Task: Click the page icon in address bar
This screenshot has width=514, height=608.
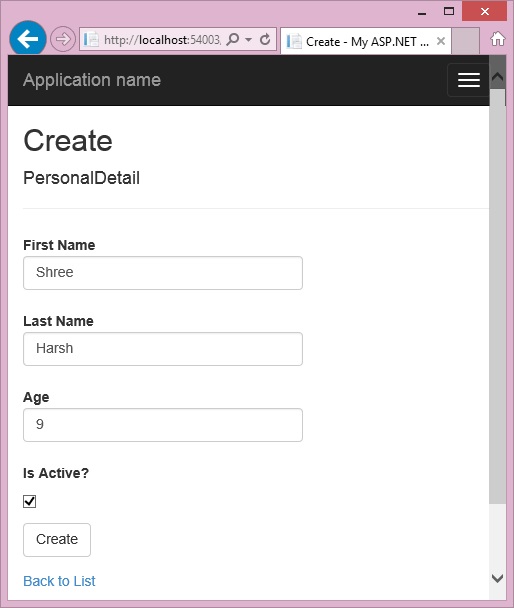Action: click(x=91, y=39)
